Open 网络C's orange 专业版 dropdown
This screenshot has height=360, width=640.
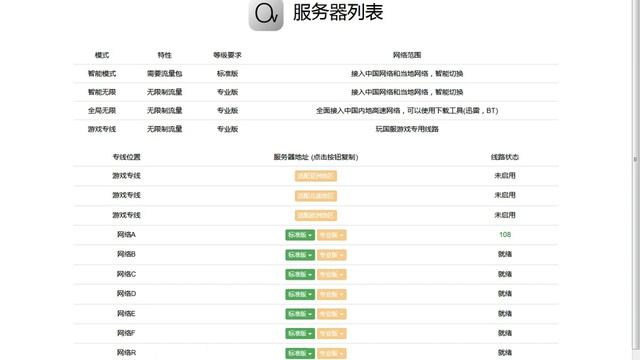(331, 274)
